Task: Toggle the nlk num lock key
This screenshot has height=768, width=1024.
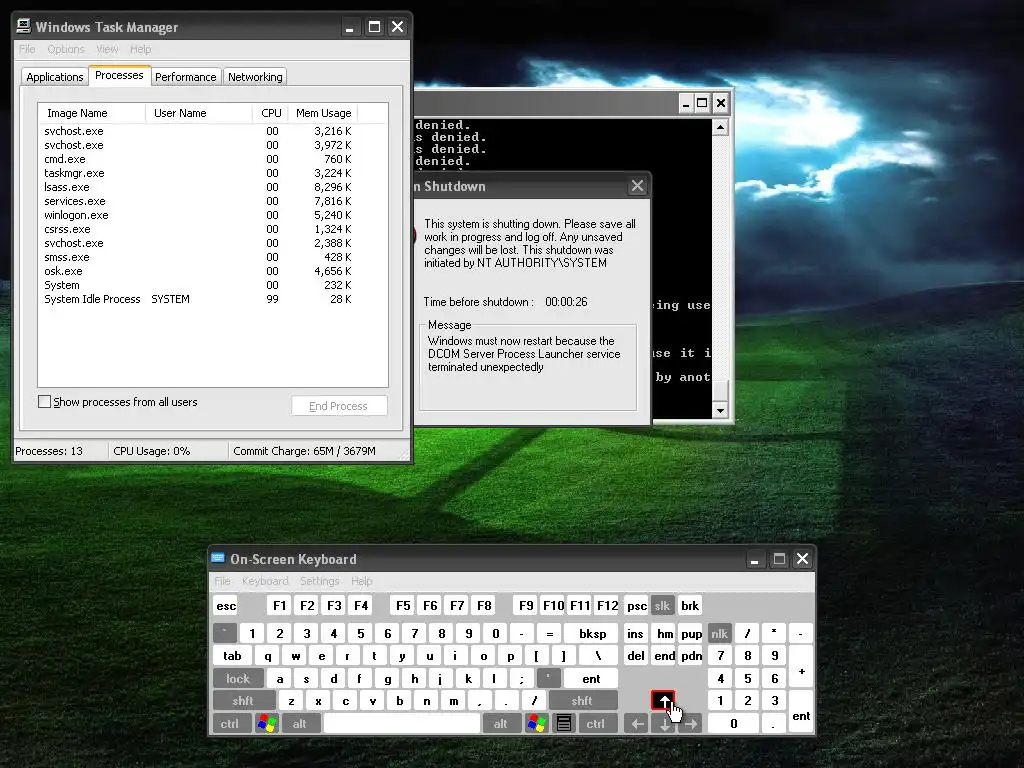Action: click(720, 633)
